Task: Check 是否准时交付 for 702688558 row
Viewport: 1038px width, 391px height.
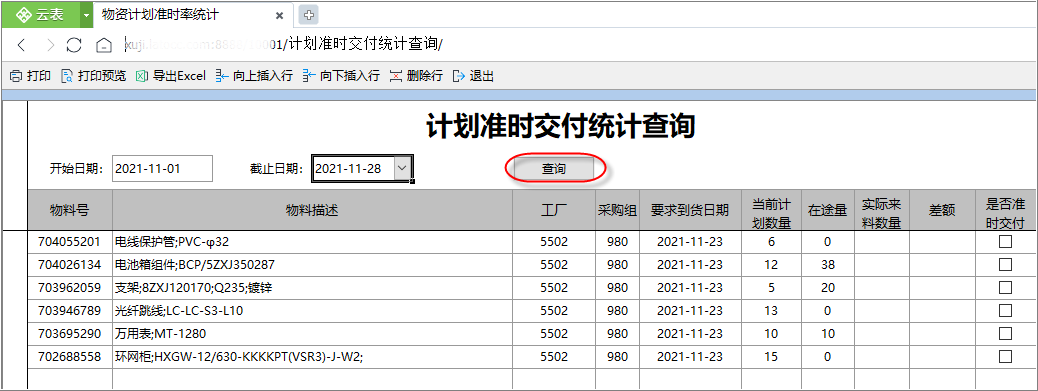Action: (x=1005, y=357)
